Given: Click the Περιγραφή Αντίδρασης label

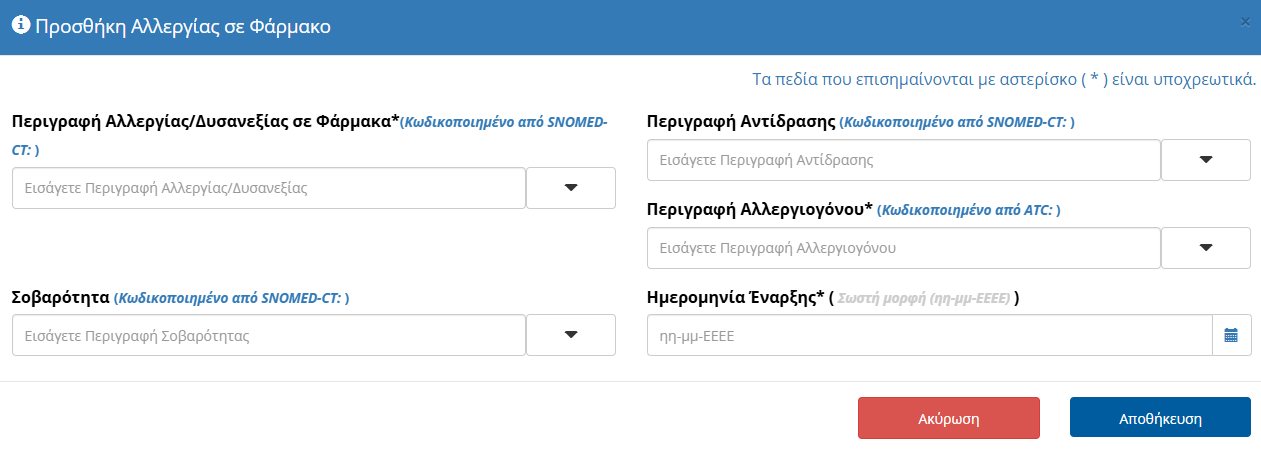Looking at the screenshot, I should (741, 122).
